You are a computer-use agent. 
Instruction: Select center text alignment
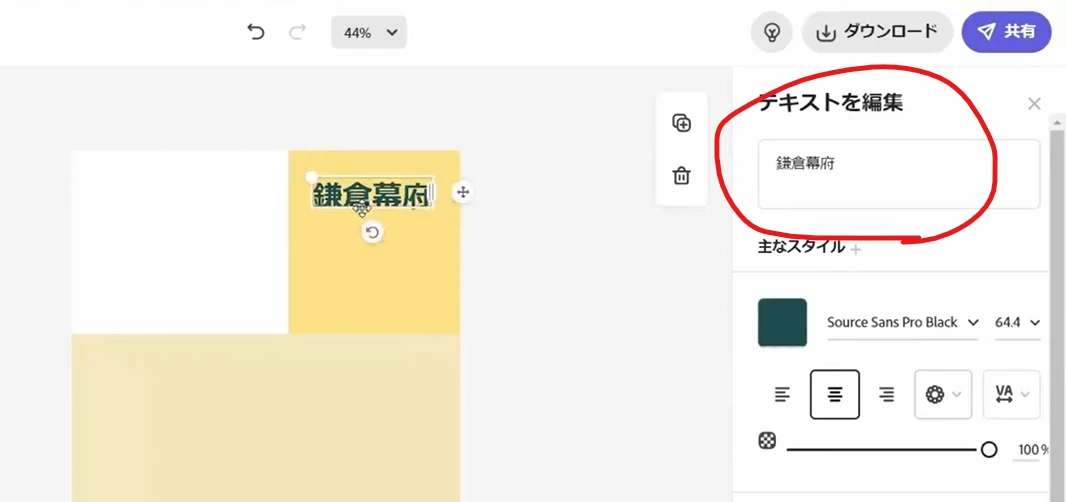[835, 395]
